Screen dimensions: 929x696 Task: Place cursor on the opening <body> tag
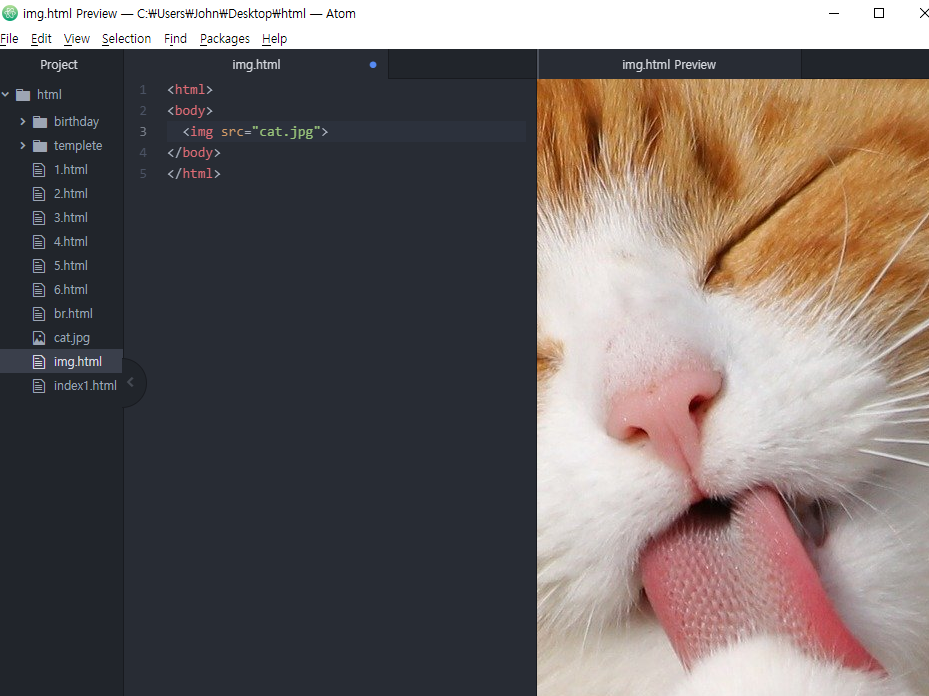pos(190,111)
